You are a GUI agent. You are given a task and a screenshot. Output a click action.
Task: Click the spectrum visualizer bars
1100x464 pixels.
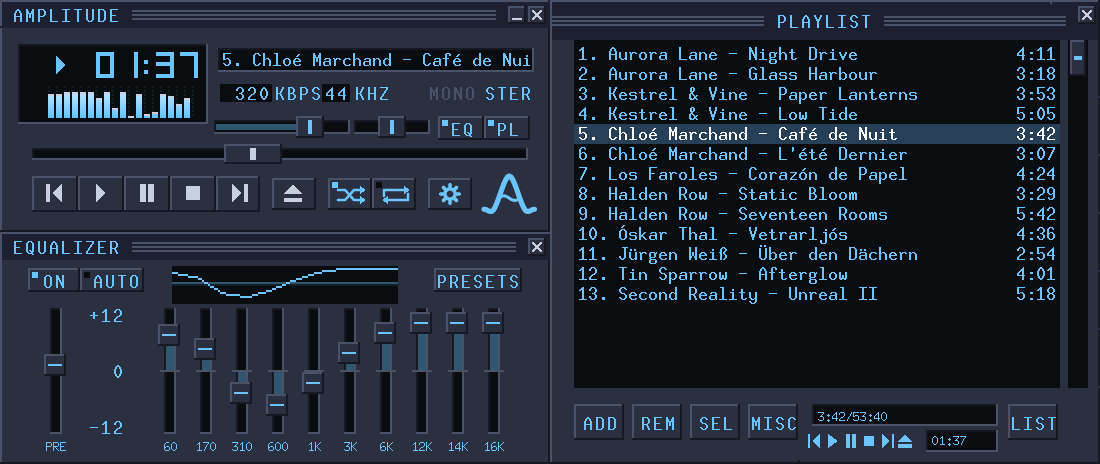click(119, 104)
